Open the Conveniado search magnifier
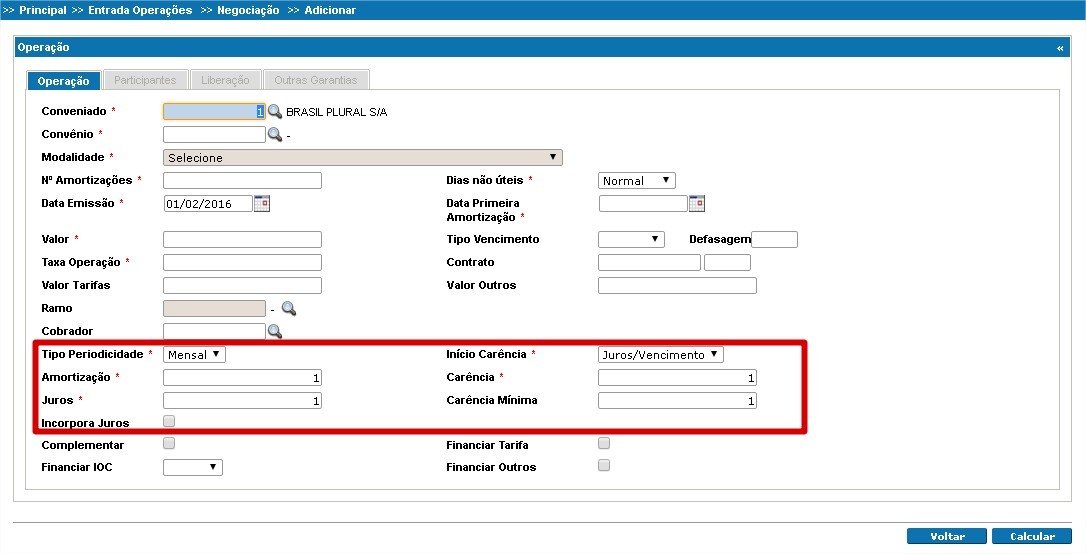The image size is (1086, 554). pyautogui.click(x=275, y=111)
